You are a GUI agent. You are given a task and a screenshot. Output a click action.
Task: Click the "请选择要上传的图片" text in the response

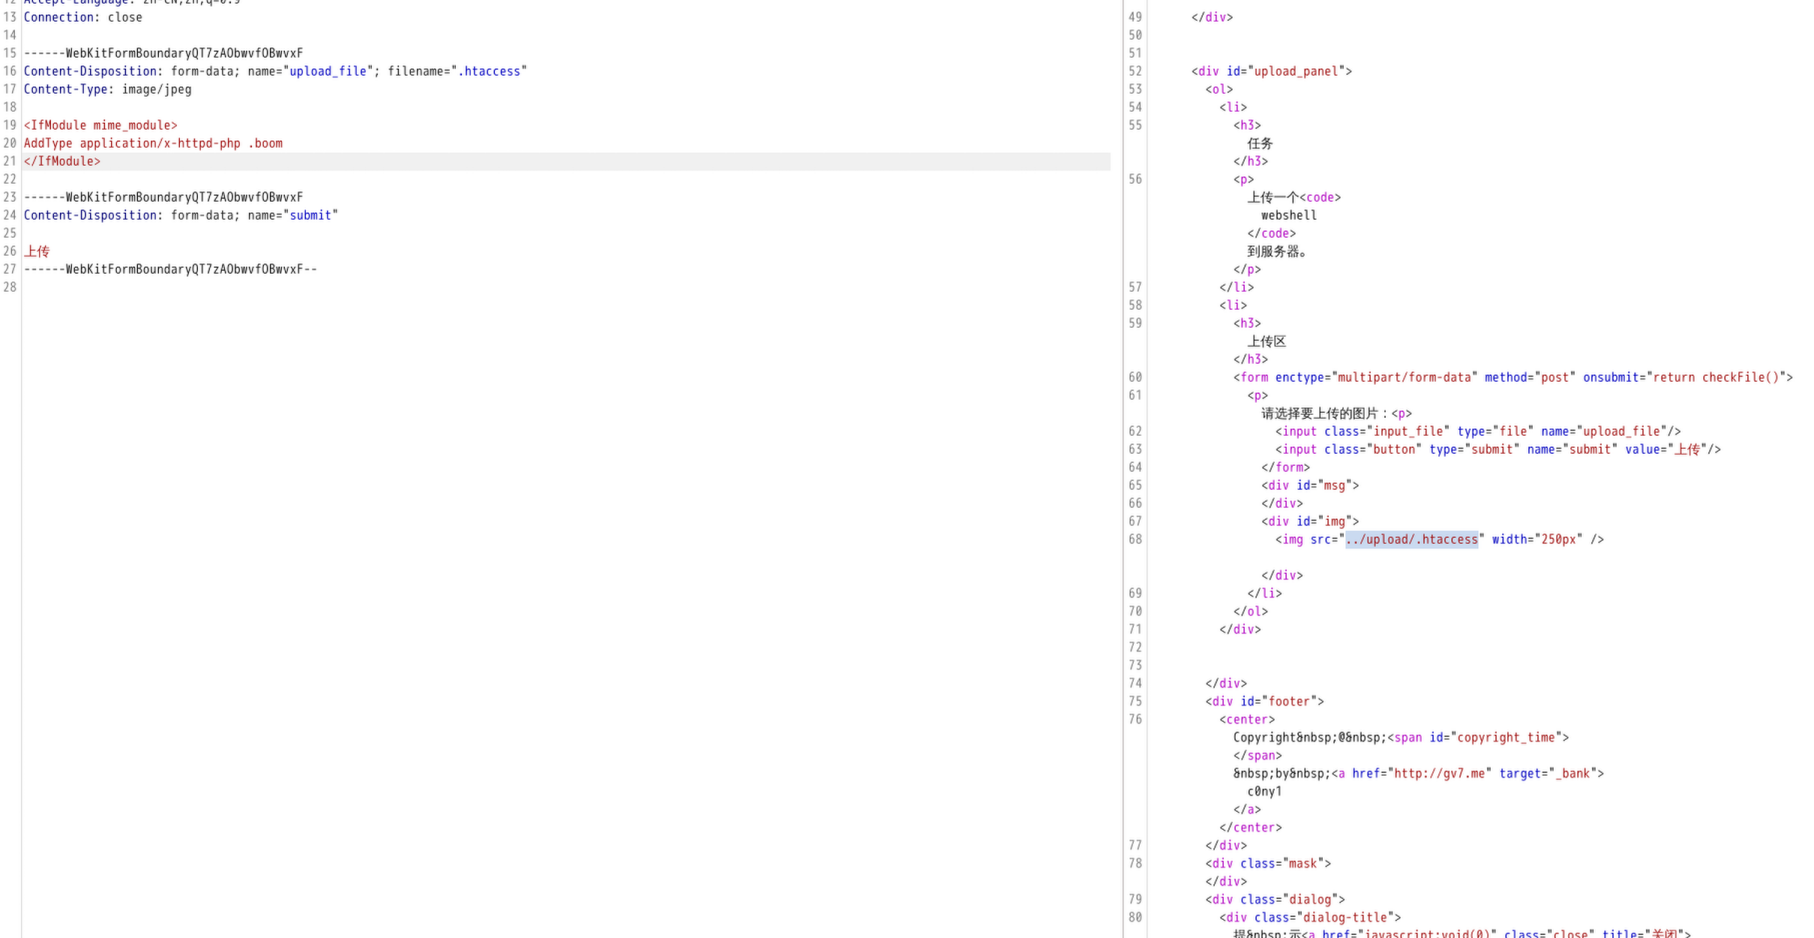pos(1319,413)
